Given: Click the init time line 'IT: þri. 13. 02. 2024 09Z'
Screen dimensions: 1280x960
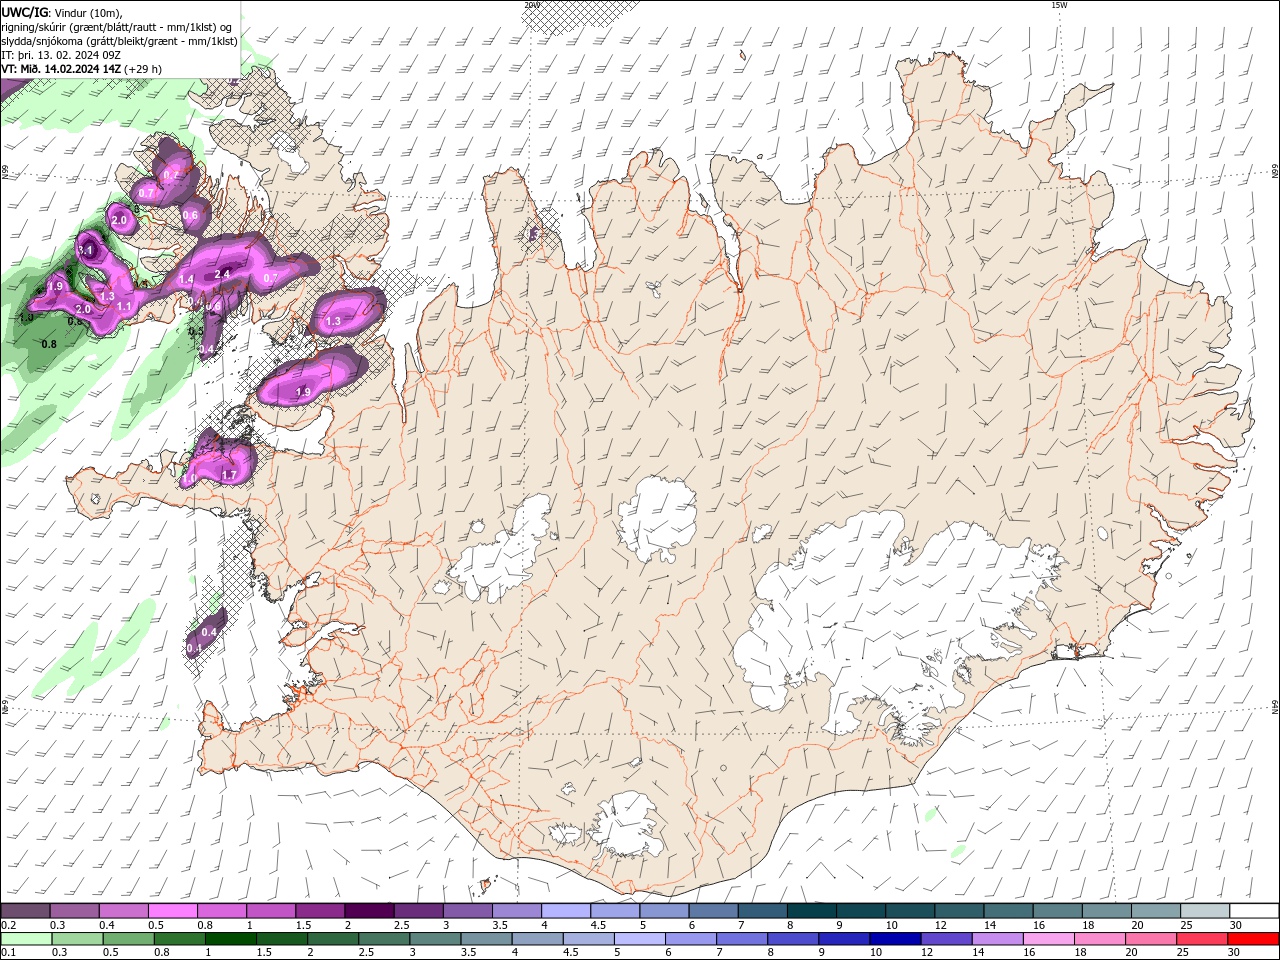Looking at the screenshot, I should point(61,55).
